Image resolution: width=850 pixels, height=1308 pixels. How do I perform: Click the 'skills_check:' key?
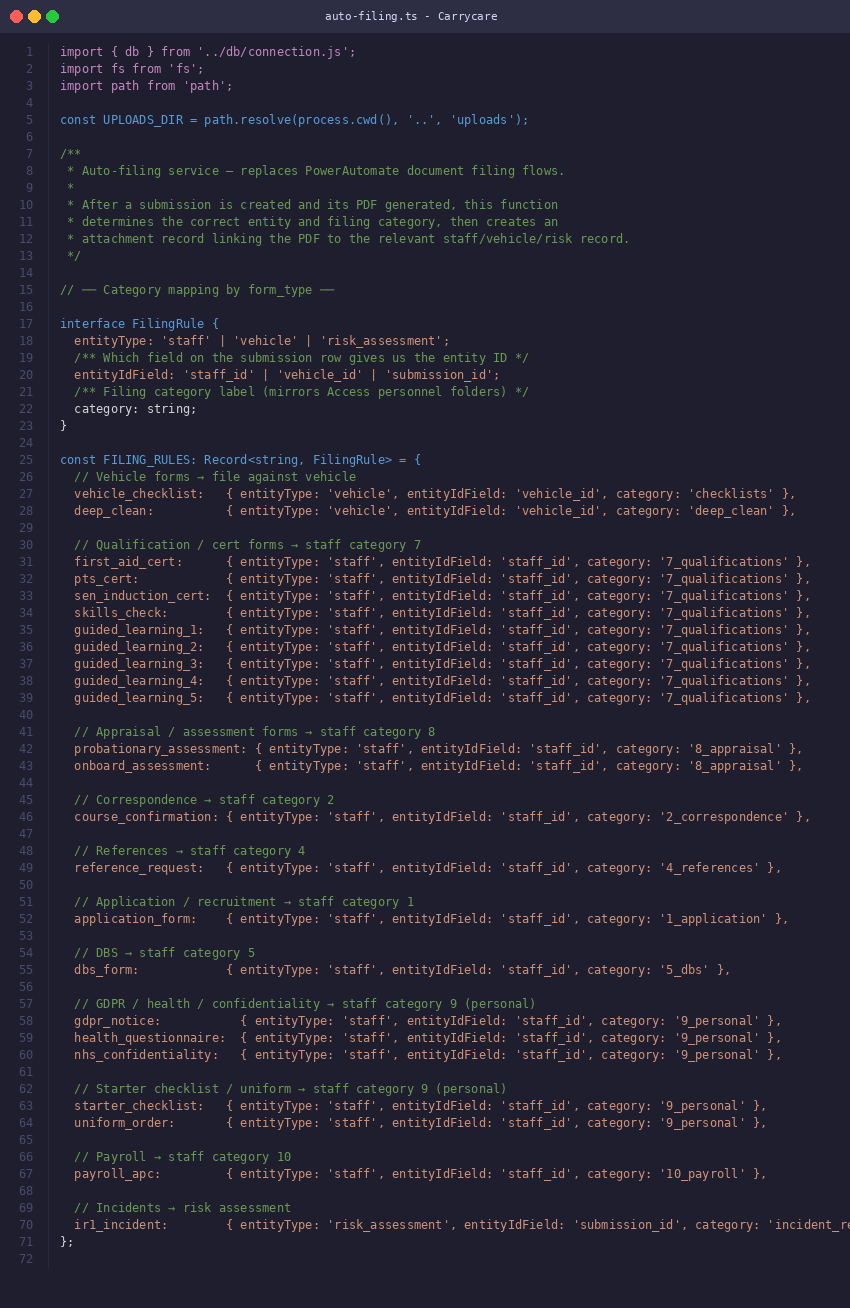121,612
